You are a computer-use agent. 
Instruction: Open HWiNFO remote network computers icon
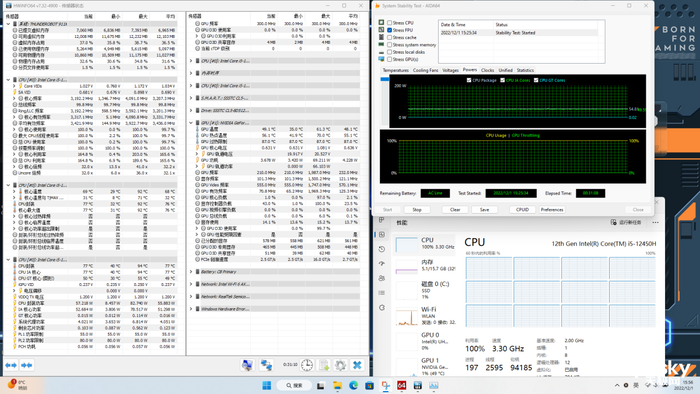[x=267, y=365]
